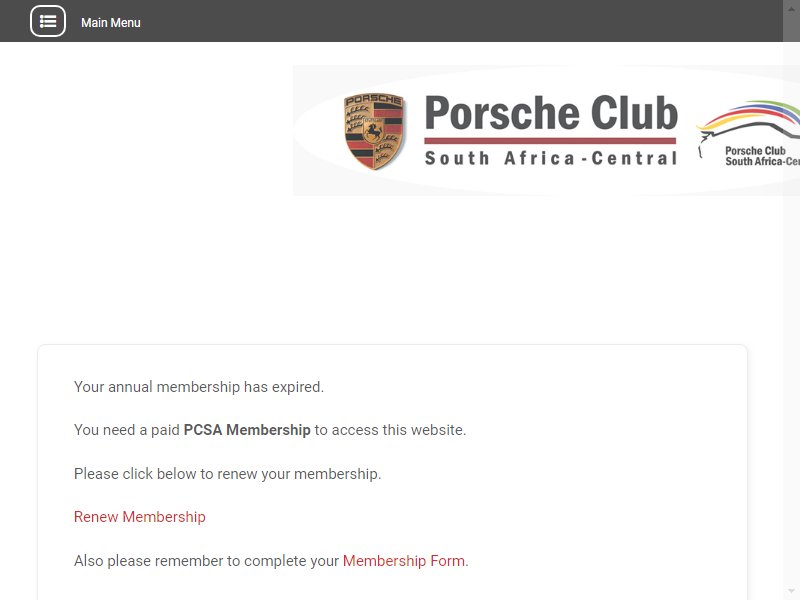Click "Your annual membership has expired." sentence
800x600 pixels.
(199, 387)
